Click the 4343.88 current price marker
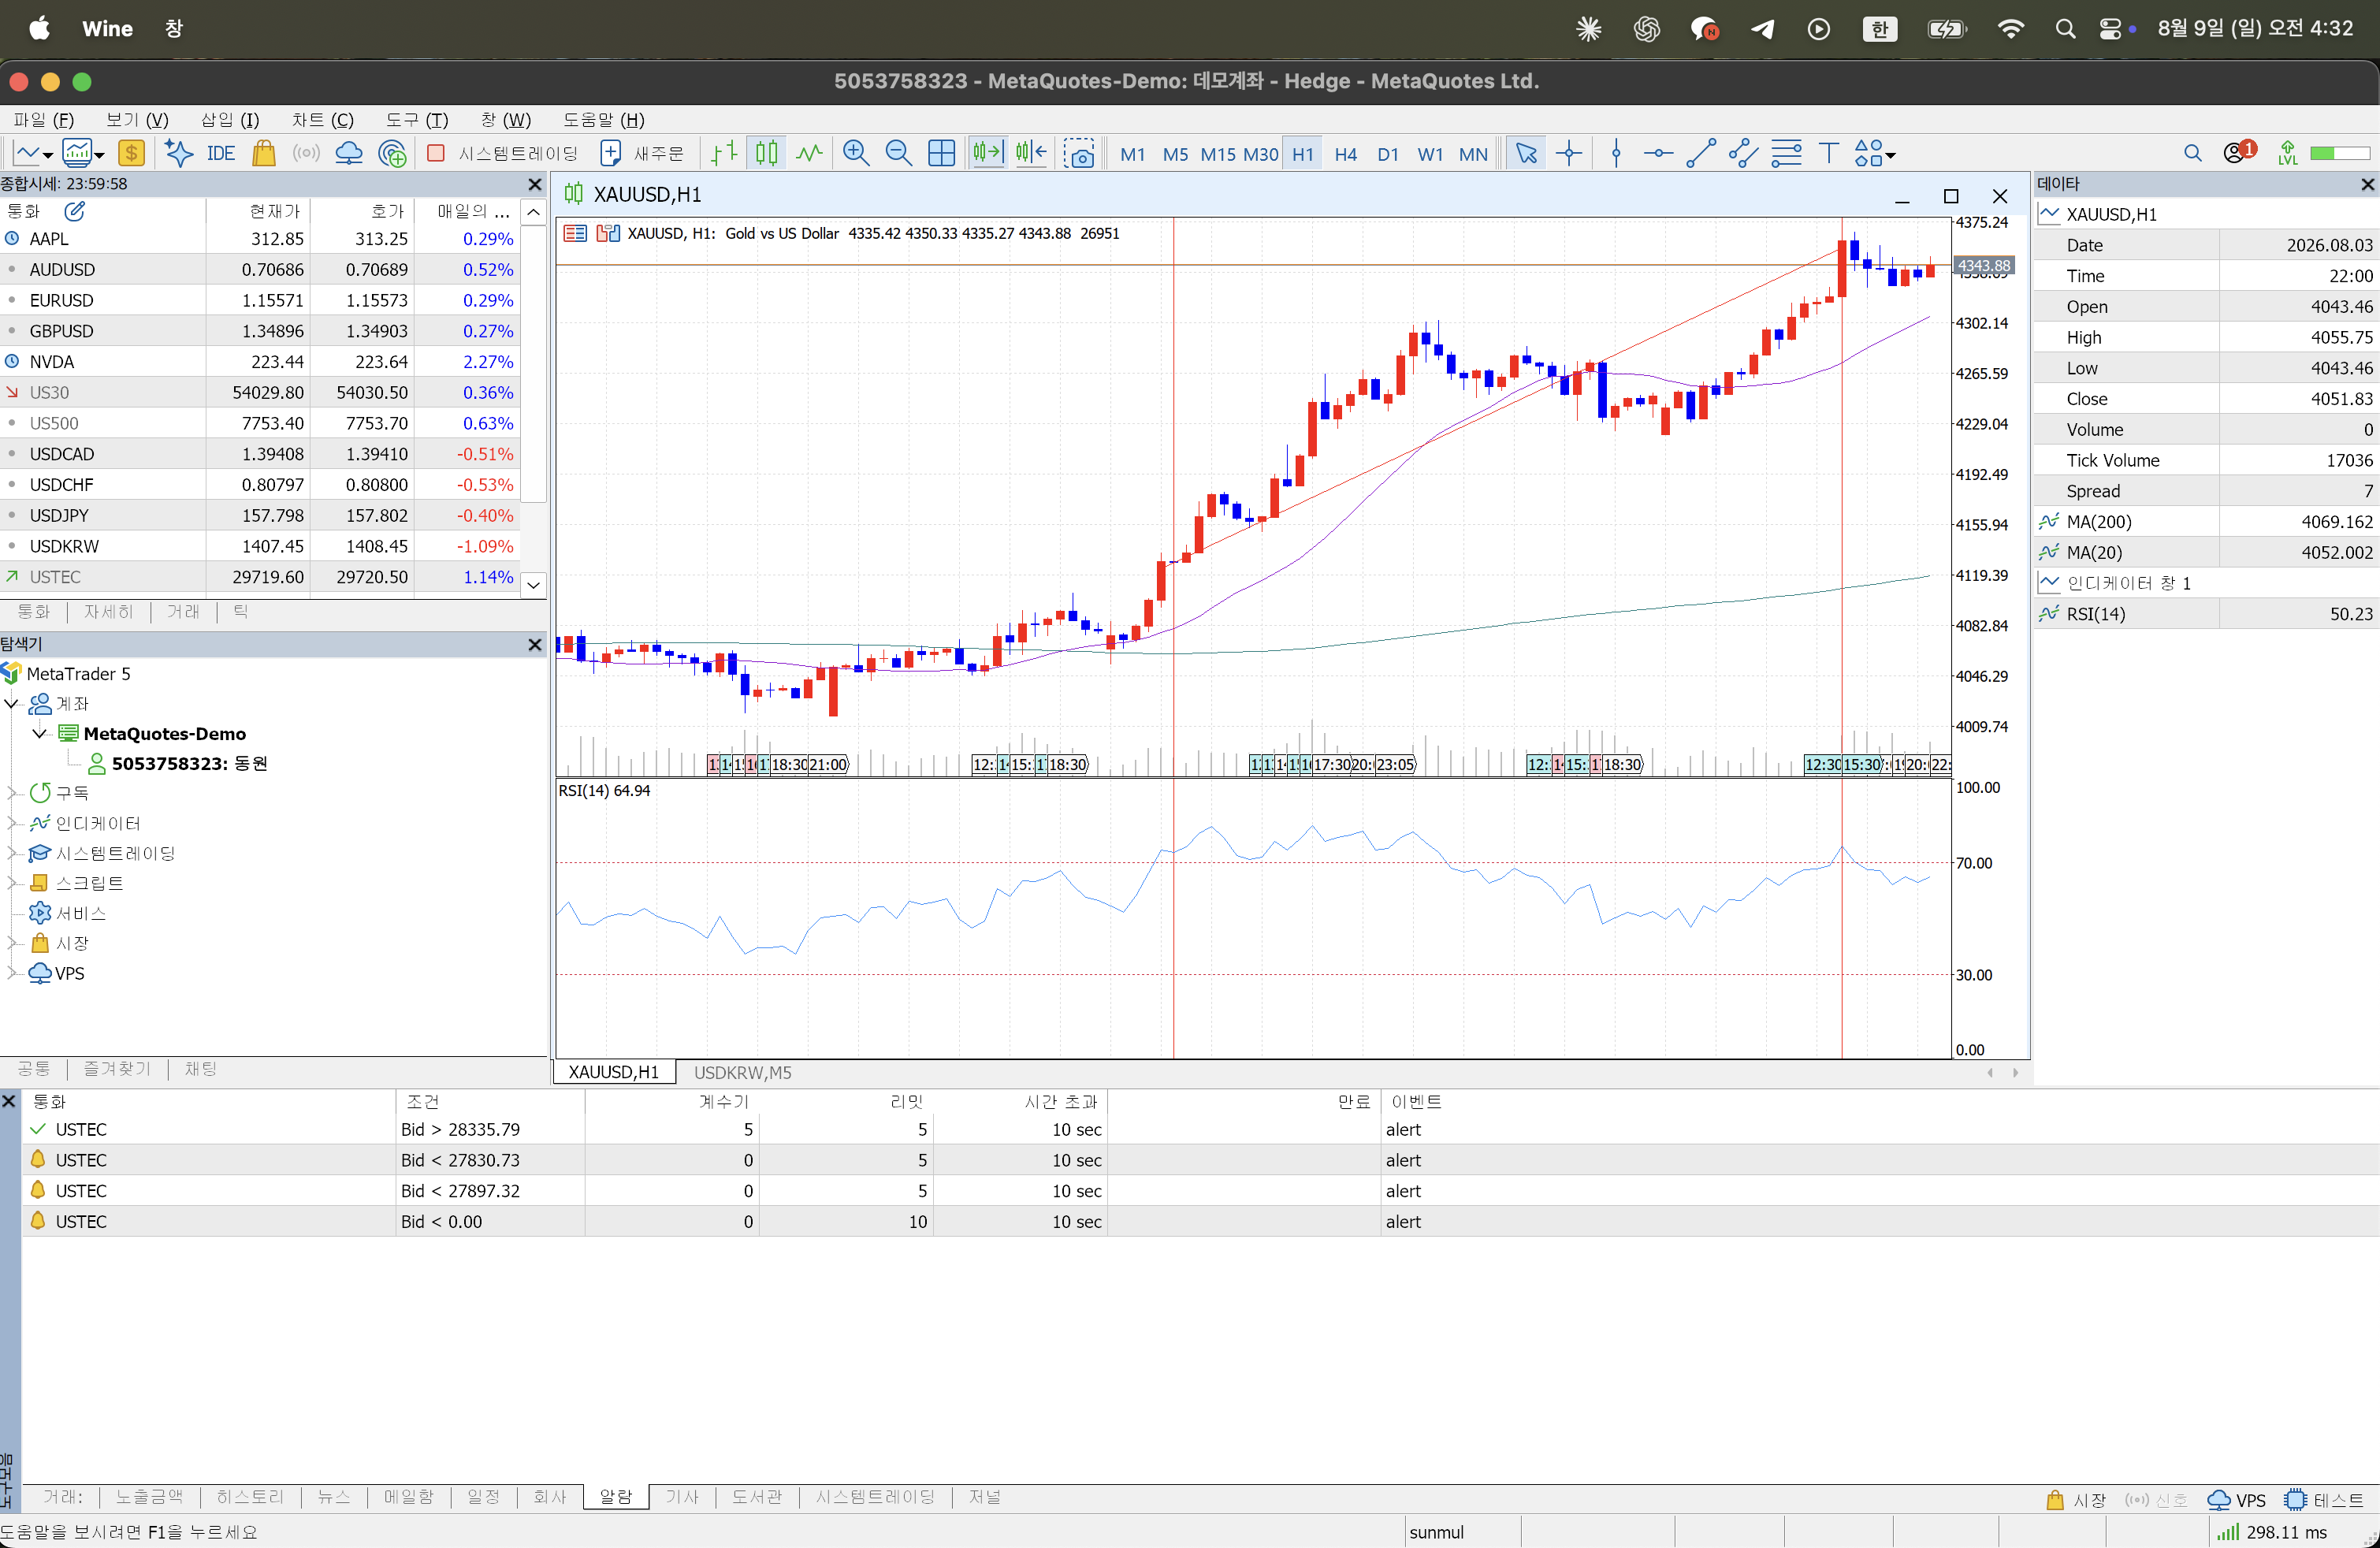This screenshot has height=1548, width=2380. tap(1983, 266)
